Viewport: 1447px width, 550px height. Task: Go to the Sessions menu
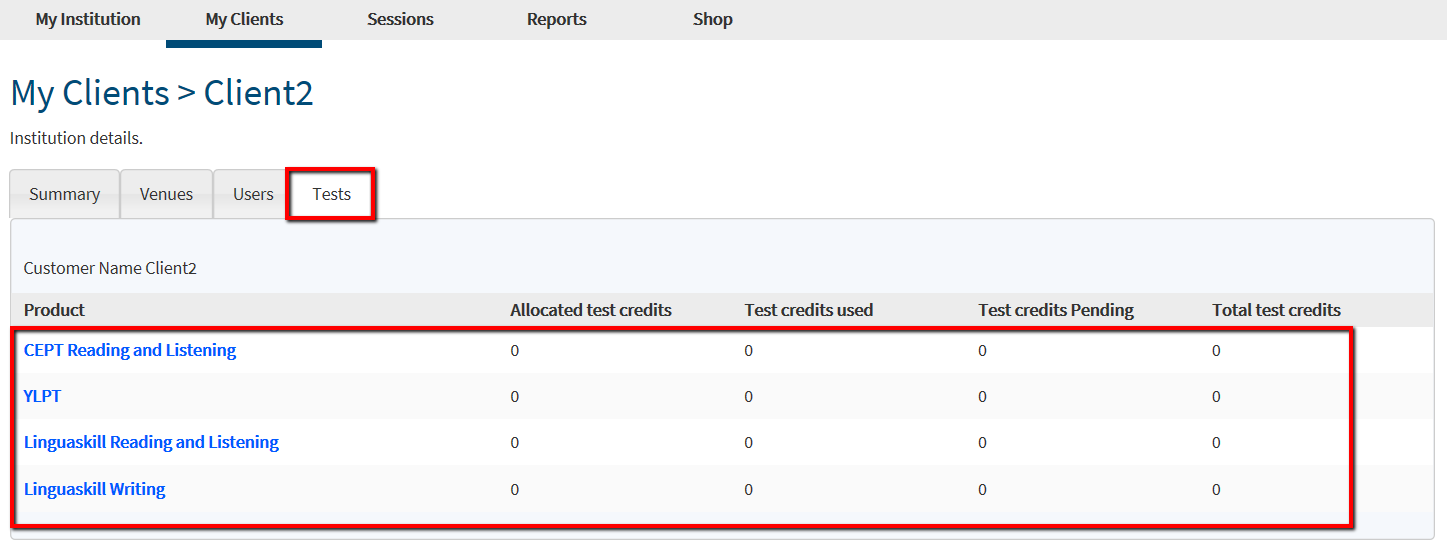coord(400,19)
